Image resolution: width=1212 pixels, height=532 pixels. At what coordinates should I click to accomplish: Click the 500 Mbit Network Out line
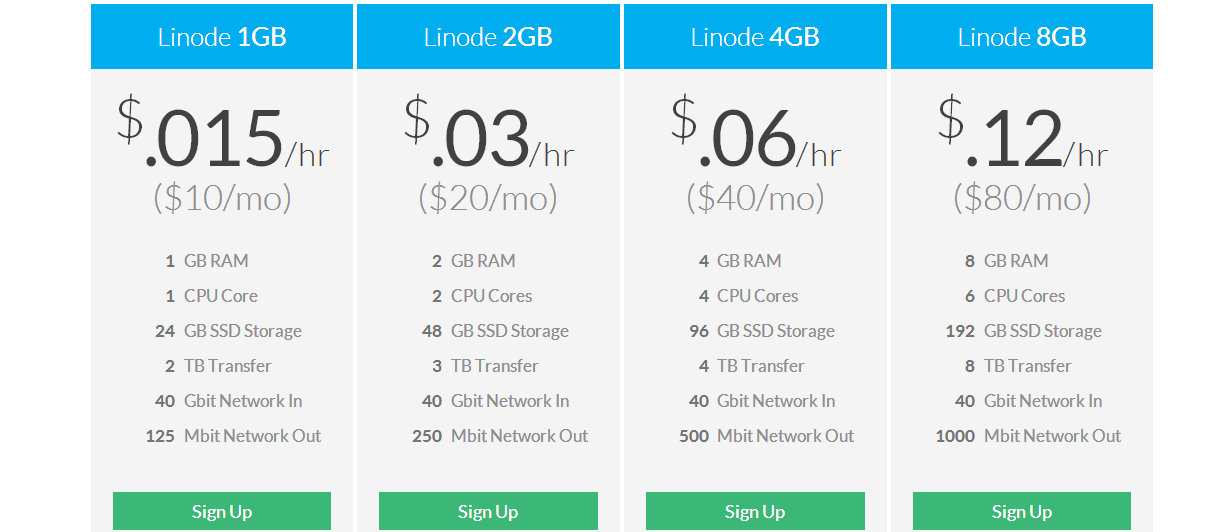click(x=767, y=436)
